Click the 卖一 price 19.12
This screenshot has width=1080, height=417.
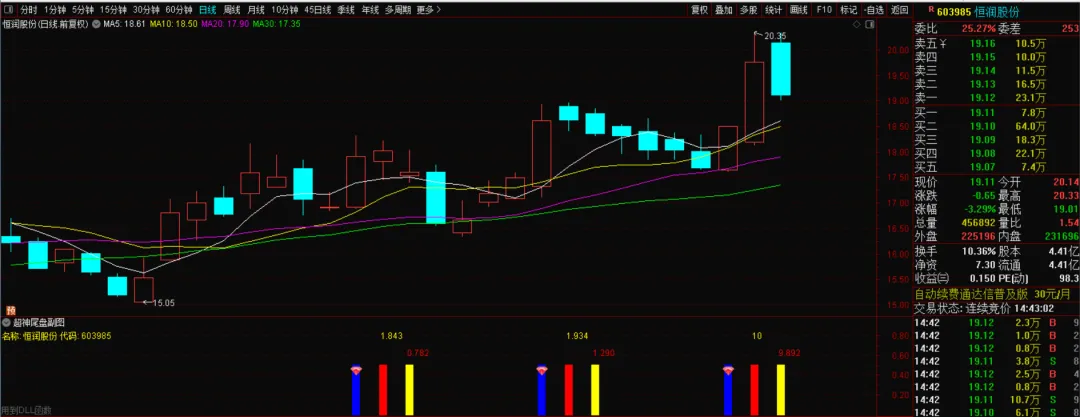point(982,97)
